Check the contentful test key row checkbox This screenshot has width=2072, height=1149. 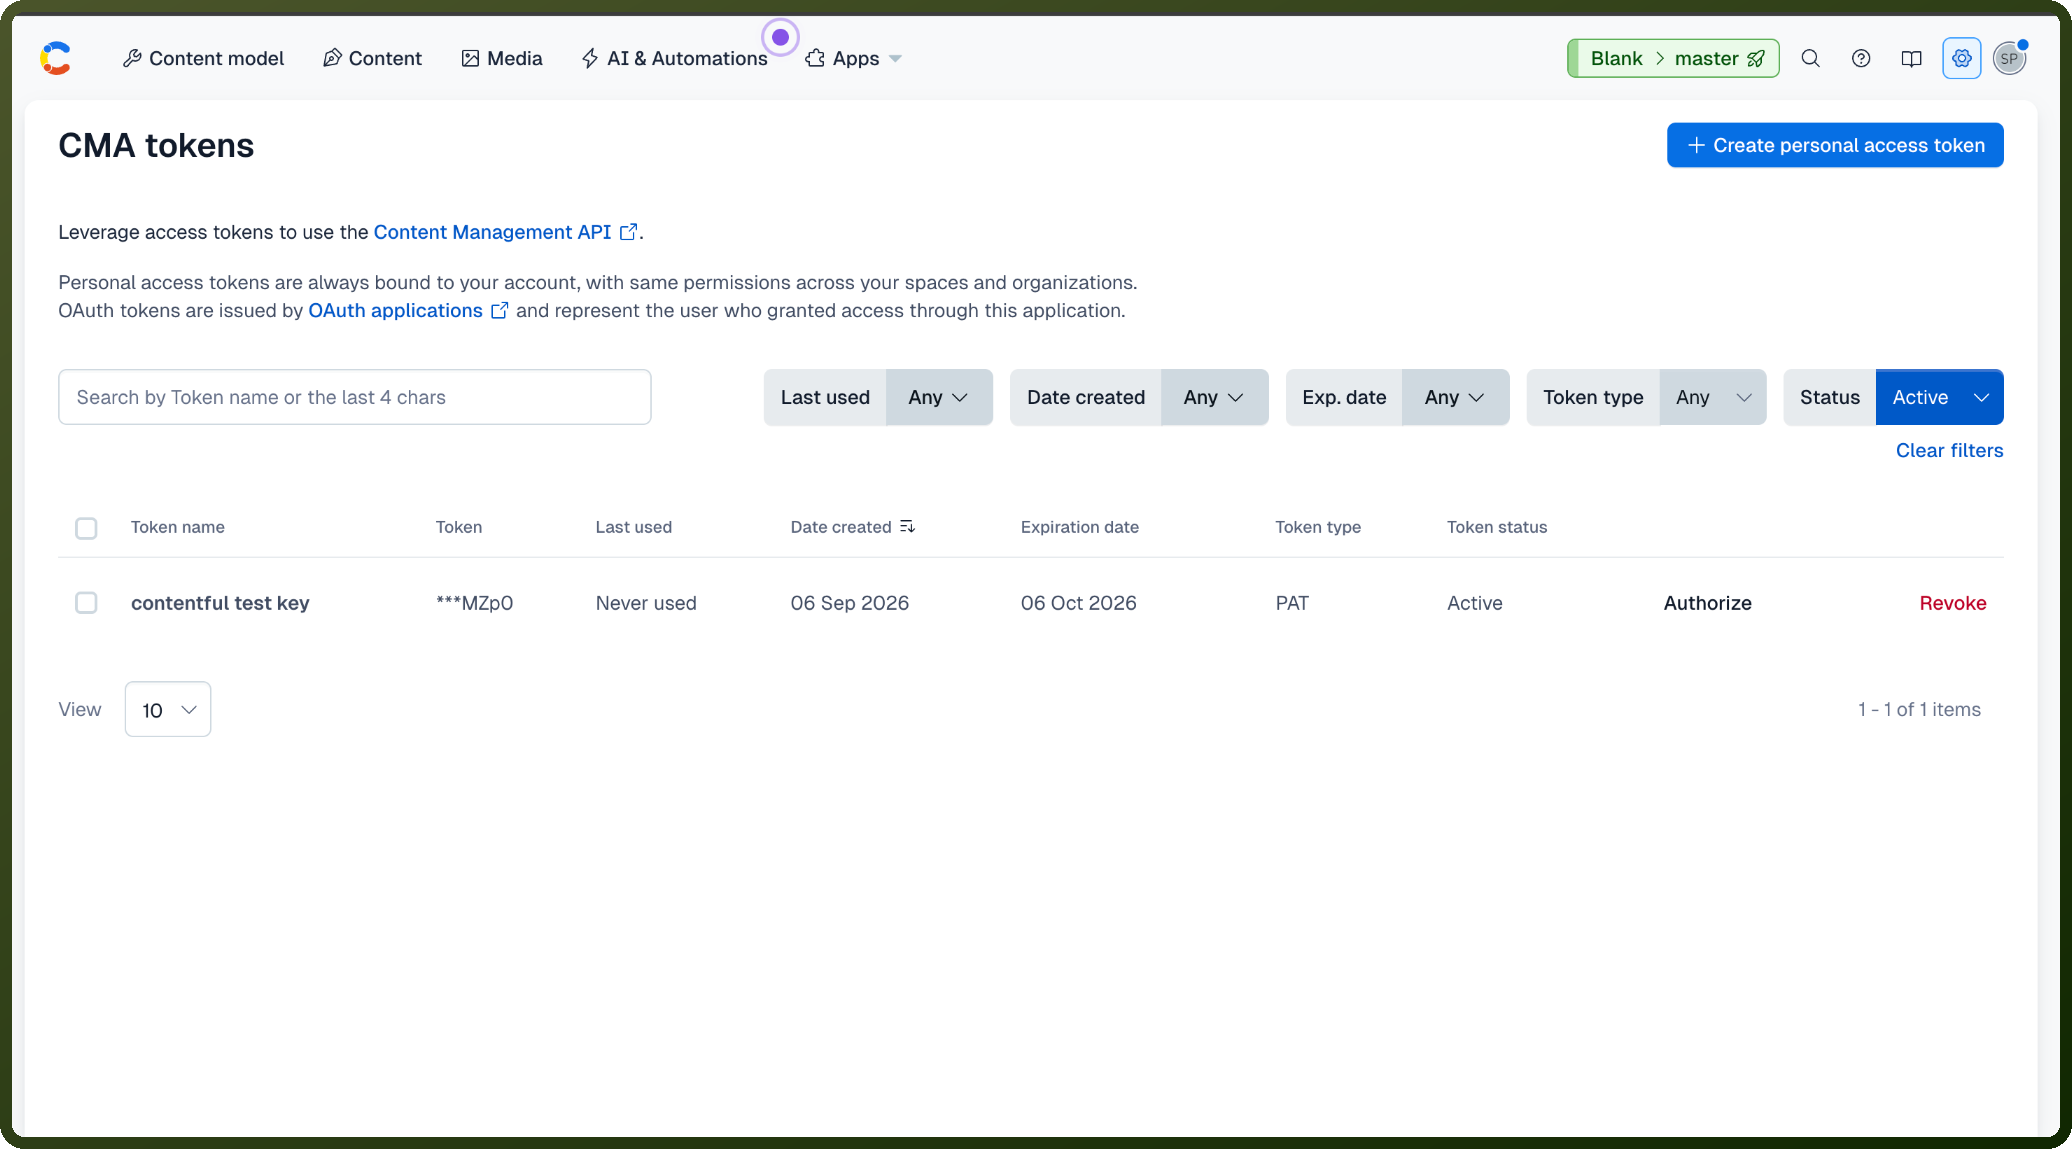point(86,603)
